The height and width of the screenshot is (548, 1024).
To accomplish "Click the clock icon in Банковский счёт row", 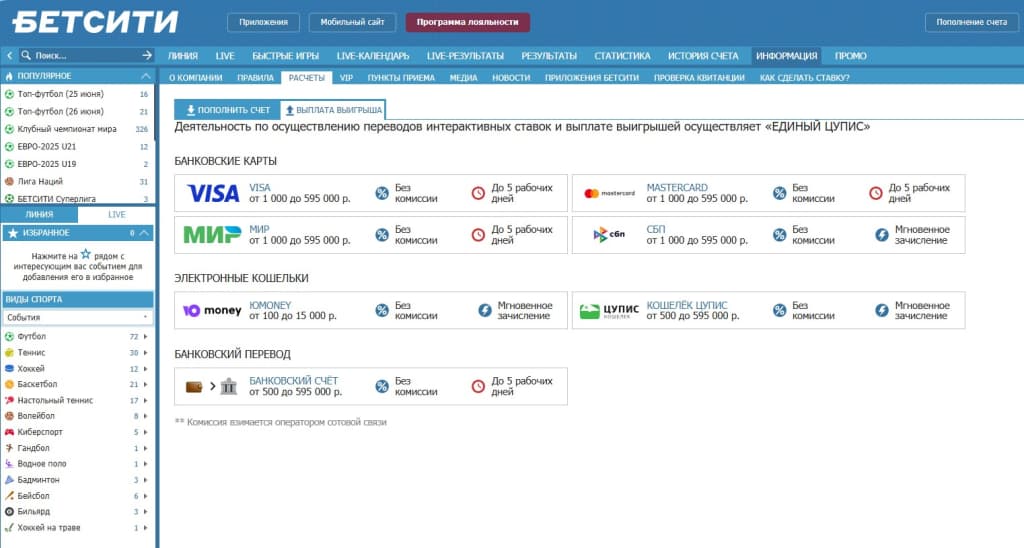I will [x=479, y=387].
